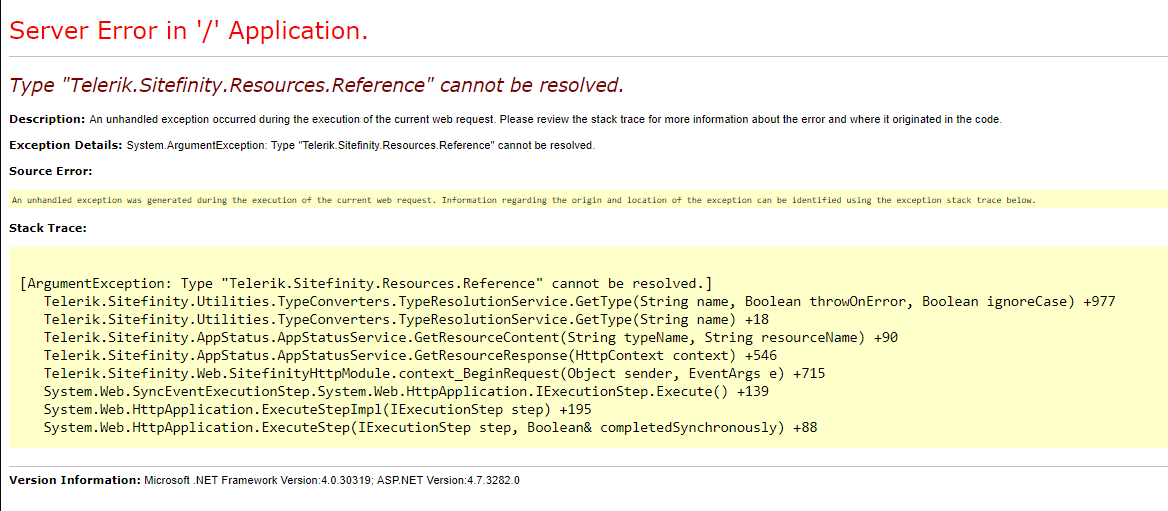Screen dimensions: 1168x511
Task: Click the HttpApplication.ExecuteStepImpl +195 stack line
Action: (317, 410)
